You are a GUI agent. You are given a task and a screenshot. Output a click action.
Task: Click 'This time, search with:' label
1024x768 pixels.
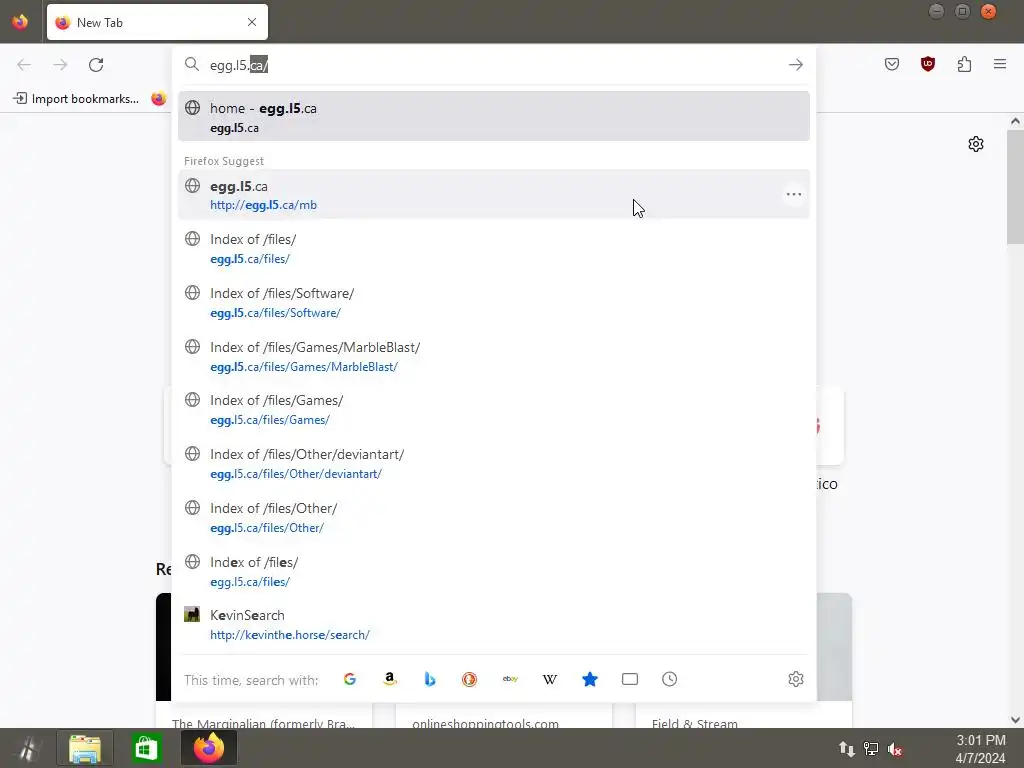point(251,680)
